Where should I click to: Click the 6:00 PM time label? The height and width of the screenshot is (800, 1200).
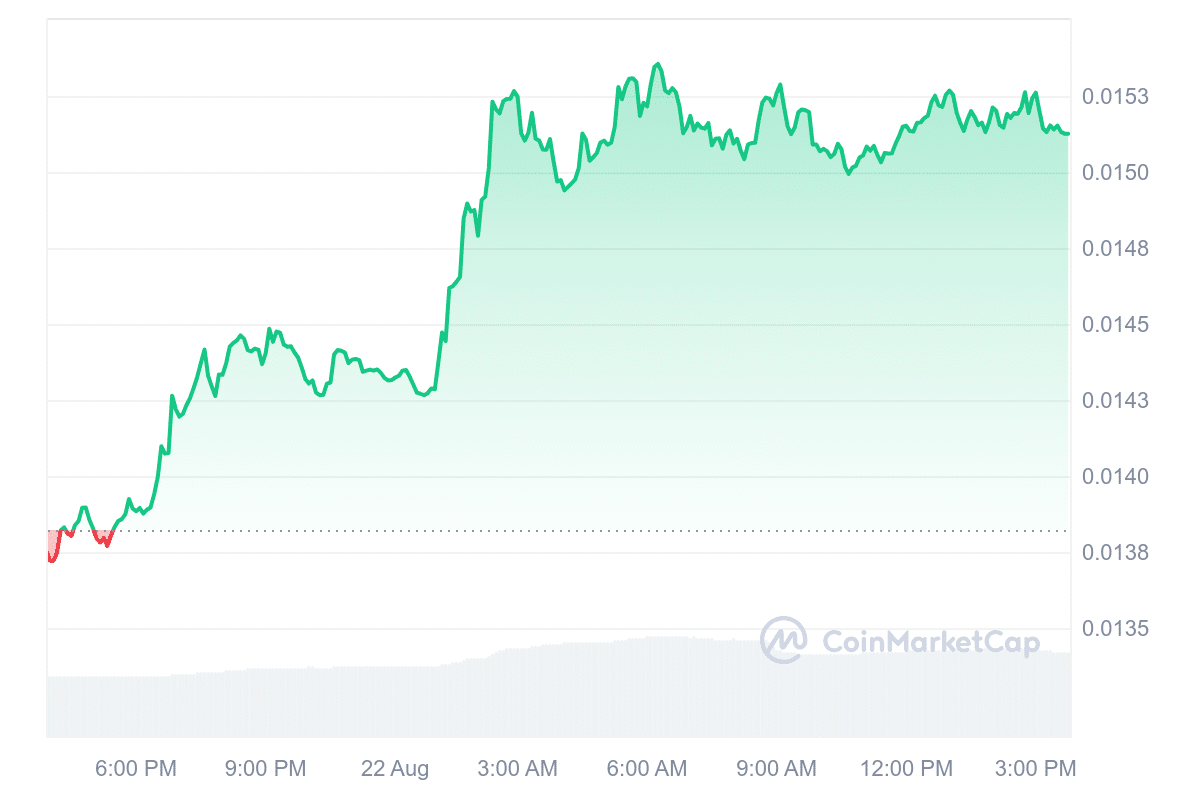point(136,769)
